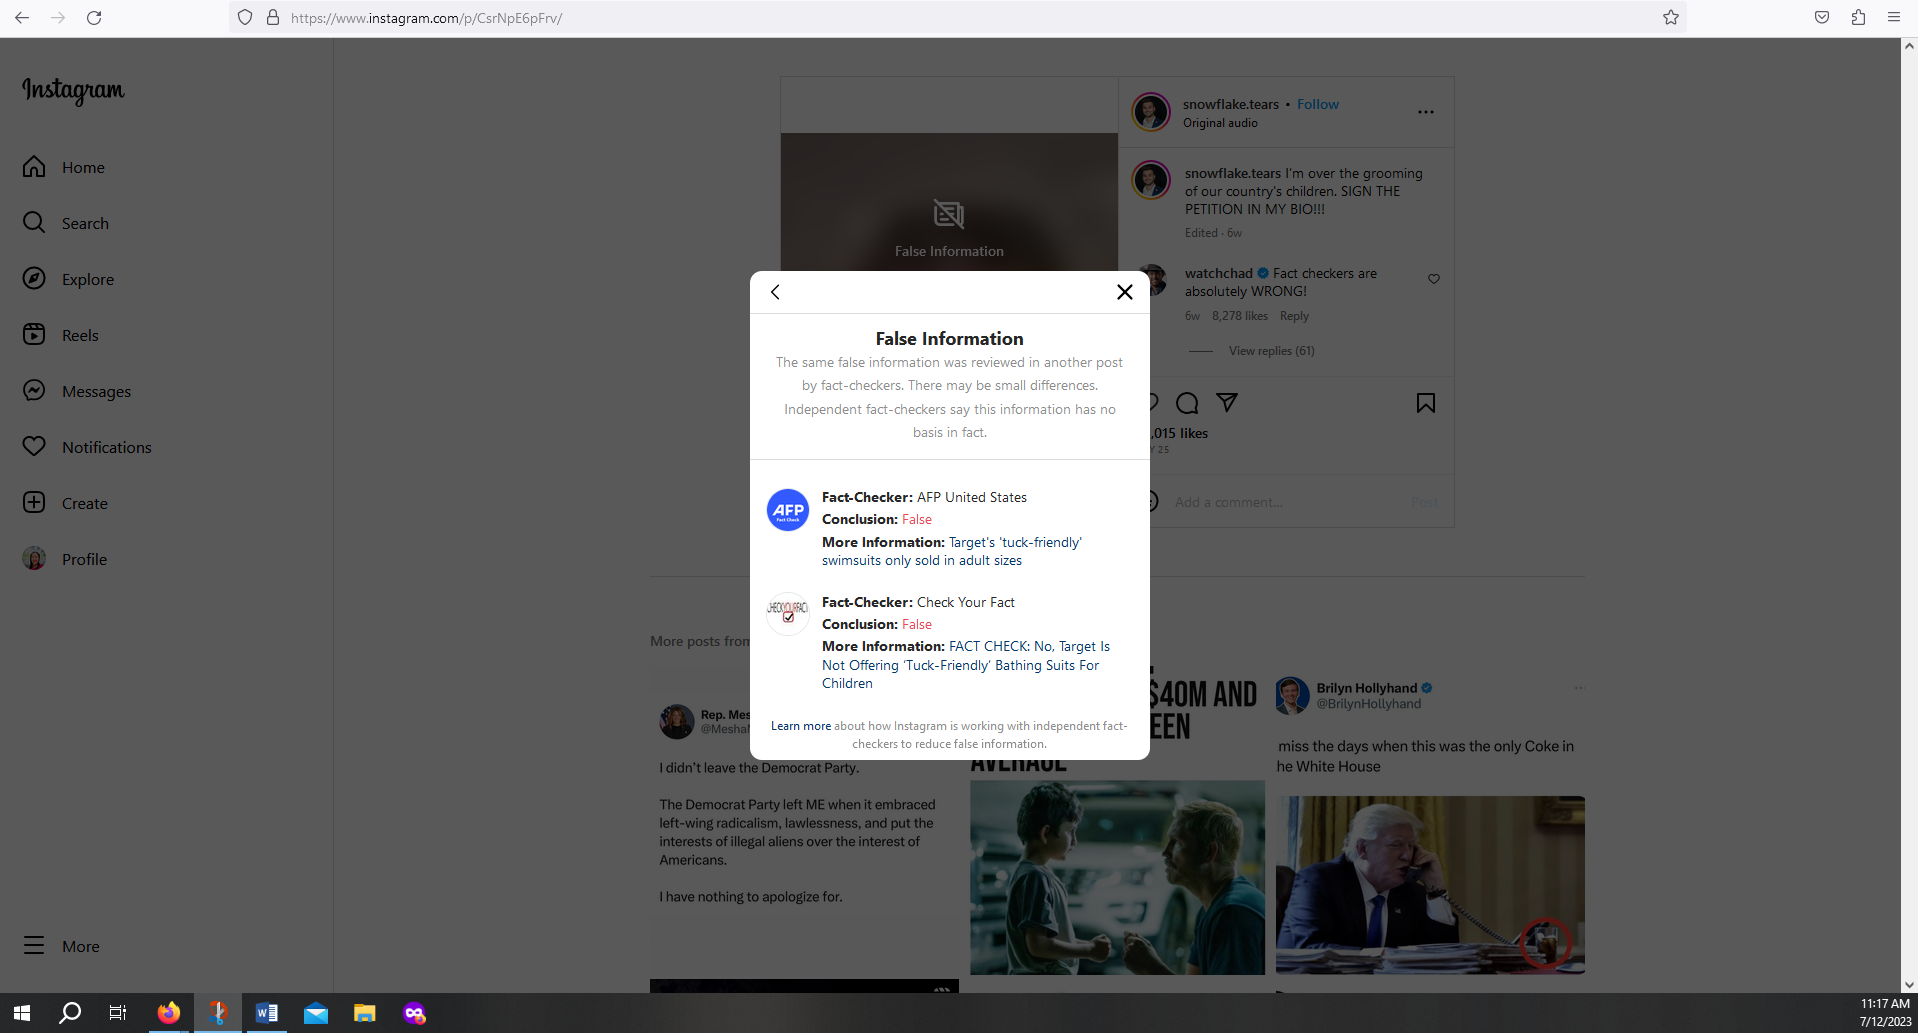1918x1033 pixels.
Task: Close the False Information dialog
Action: [1124, 292]
